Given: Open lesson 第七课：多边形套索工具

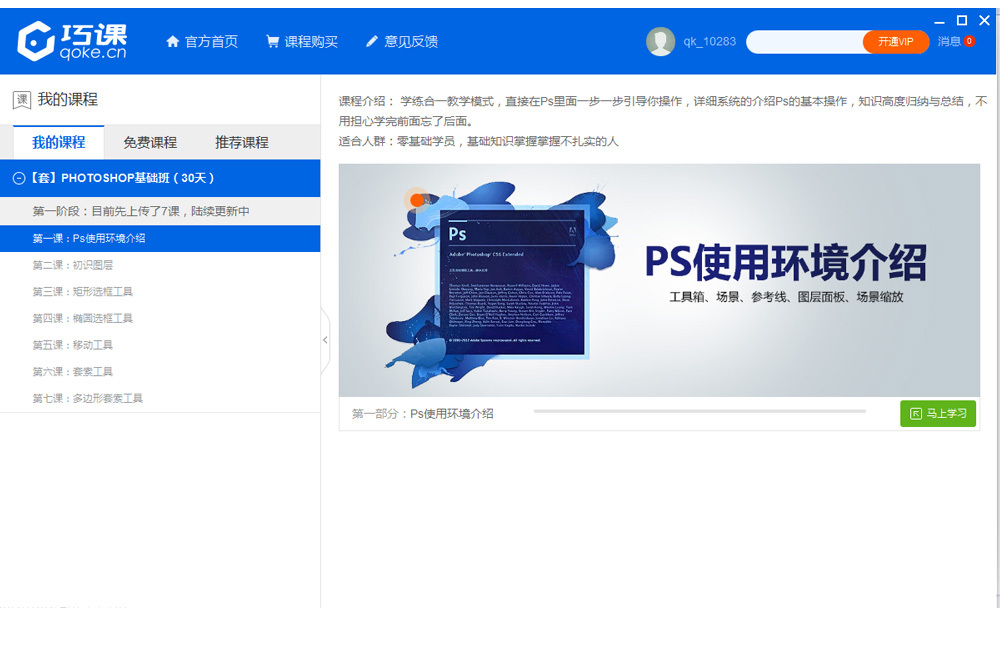Looking at the screenshot, I should pyautogui.click(x=88, y=398).
